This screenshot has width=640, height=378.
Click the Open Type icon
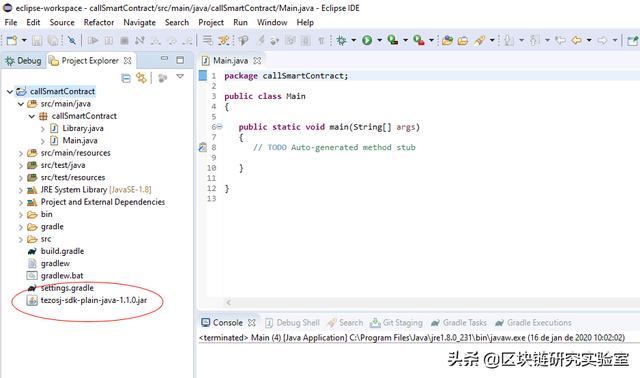pyautogui.click(x=447, y=40)
